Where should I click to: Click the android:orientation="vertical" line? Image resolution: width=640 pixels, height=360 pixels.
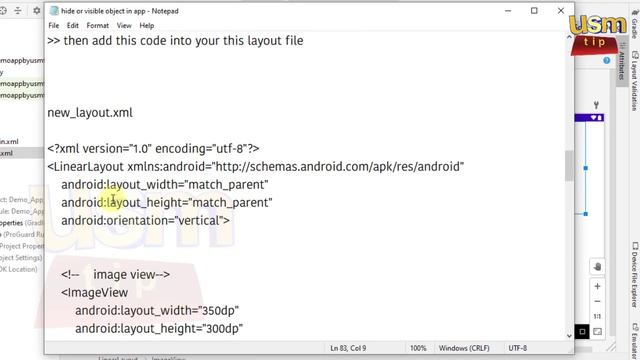point(145,220)
